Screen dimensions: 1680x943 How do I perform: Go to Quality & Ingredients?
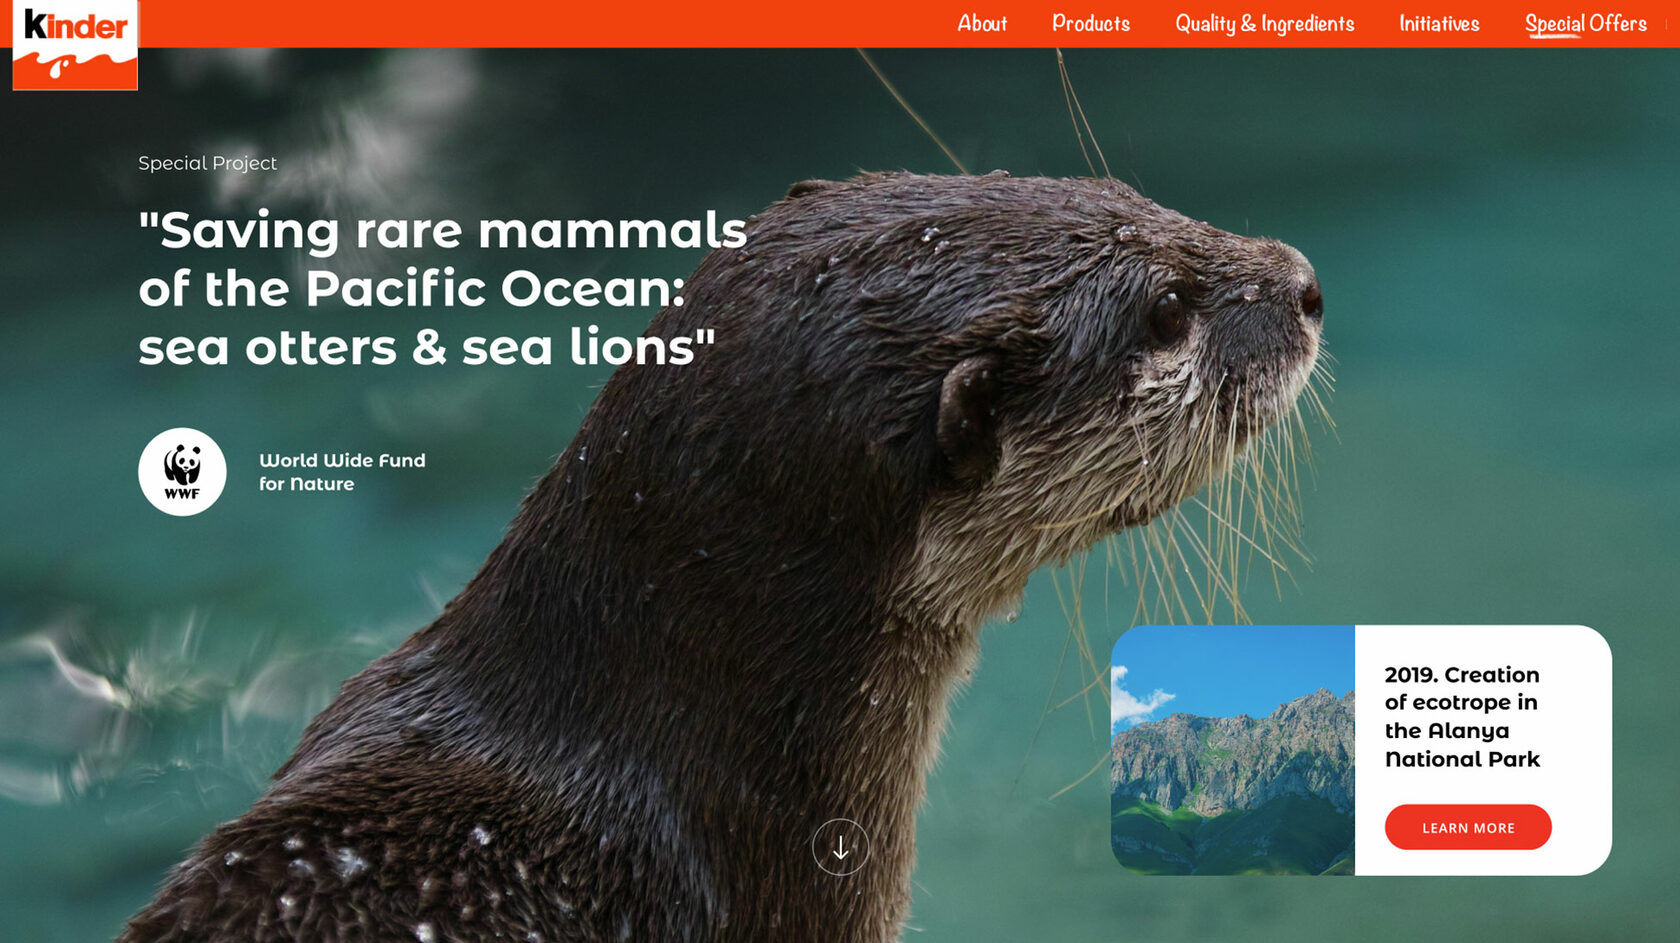(x=1265, y=24)
